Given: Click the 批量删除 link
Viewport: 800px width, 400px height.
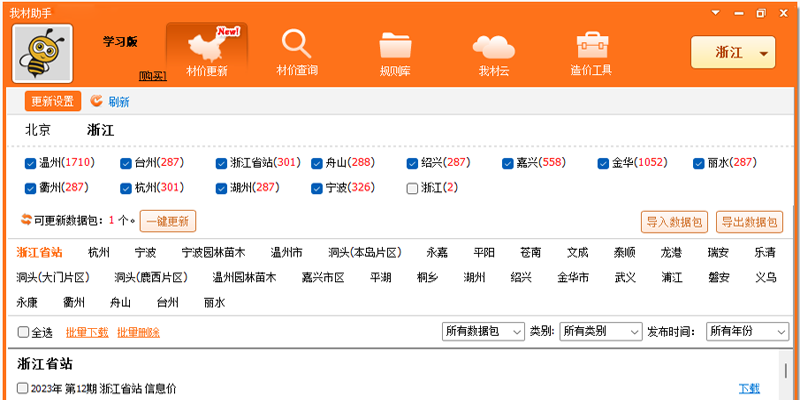Looking at the screenshot, I should click(x=138, y=333).
